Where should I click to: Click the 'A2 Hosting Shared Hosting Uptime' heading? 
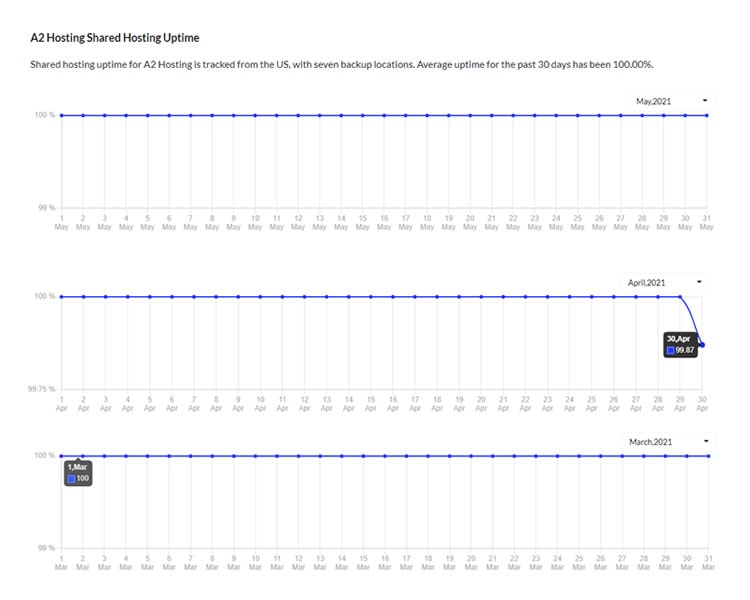coord(115,38)
